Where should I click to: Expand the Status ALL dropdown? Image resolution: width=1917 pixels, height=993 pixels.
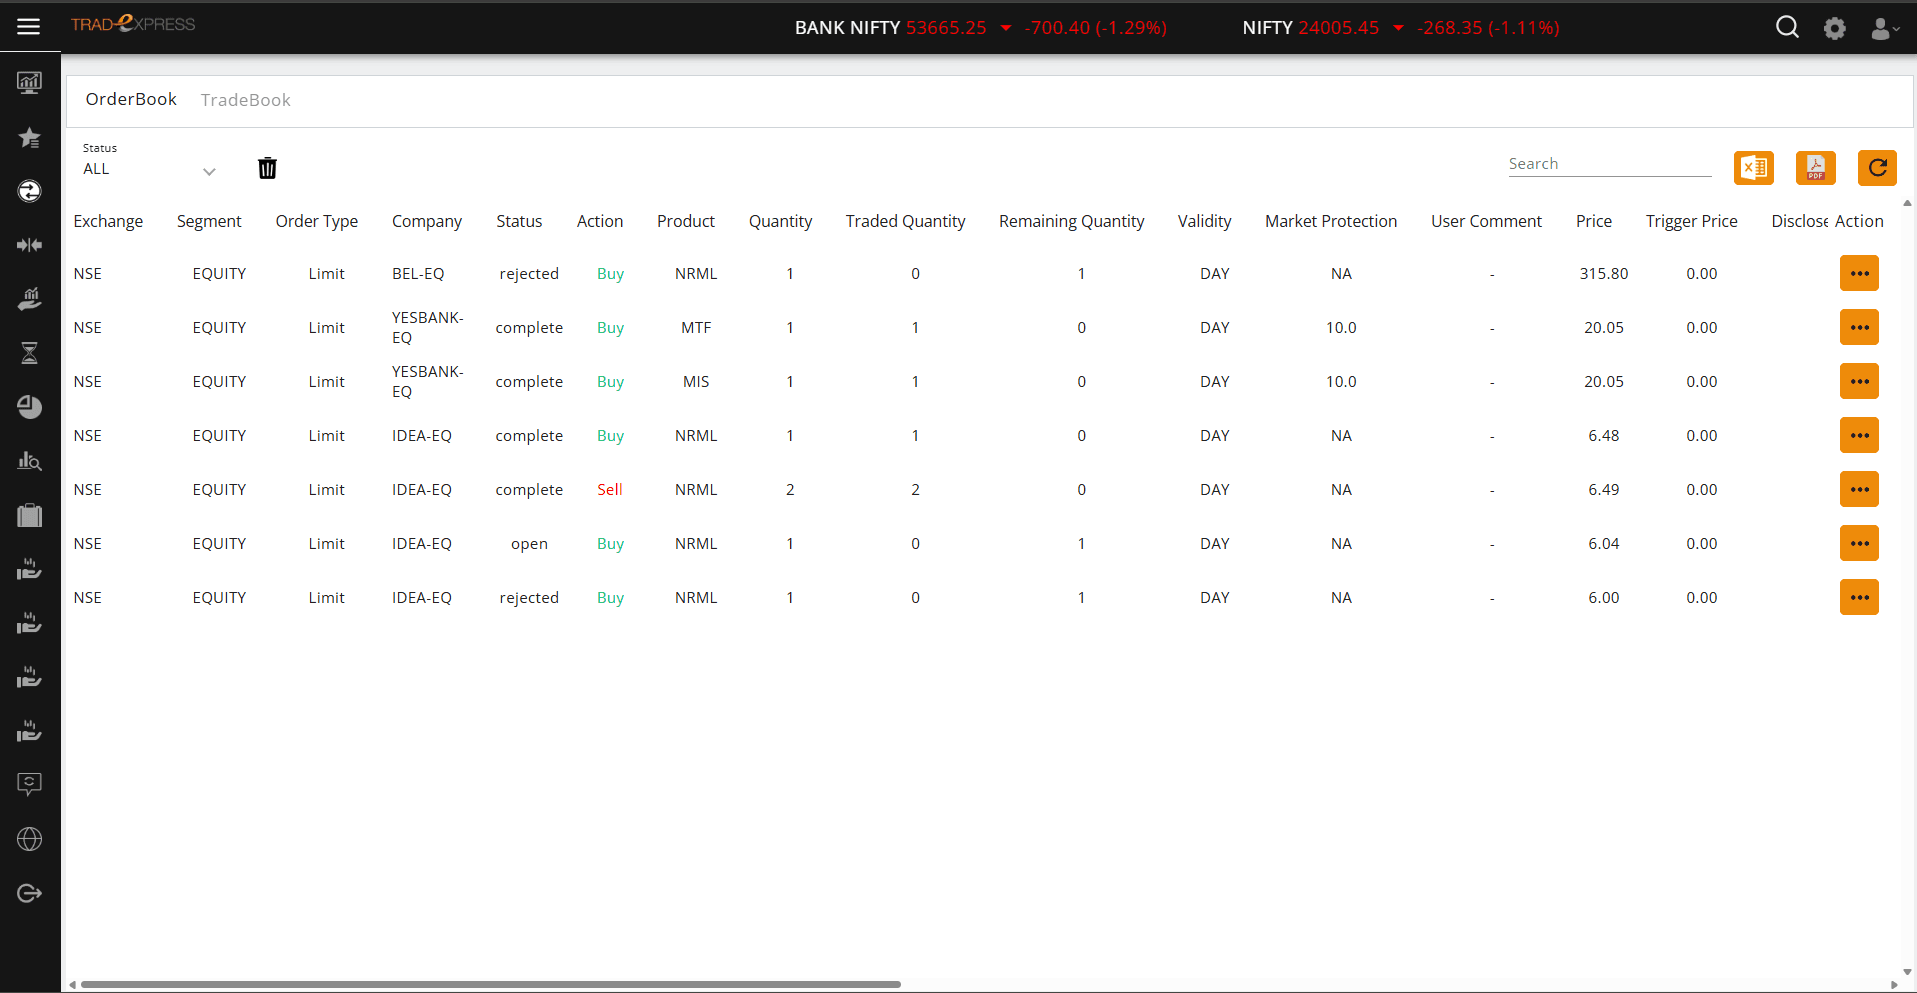pyautogui.click(x=150, y=170)
